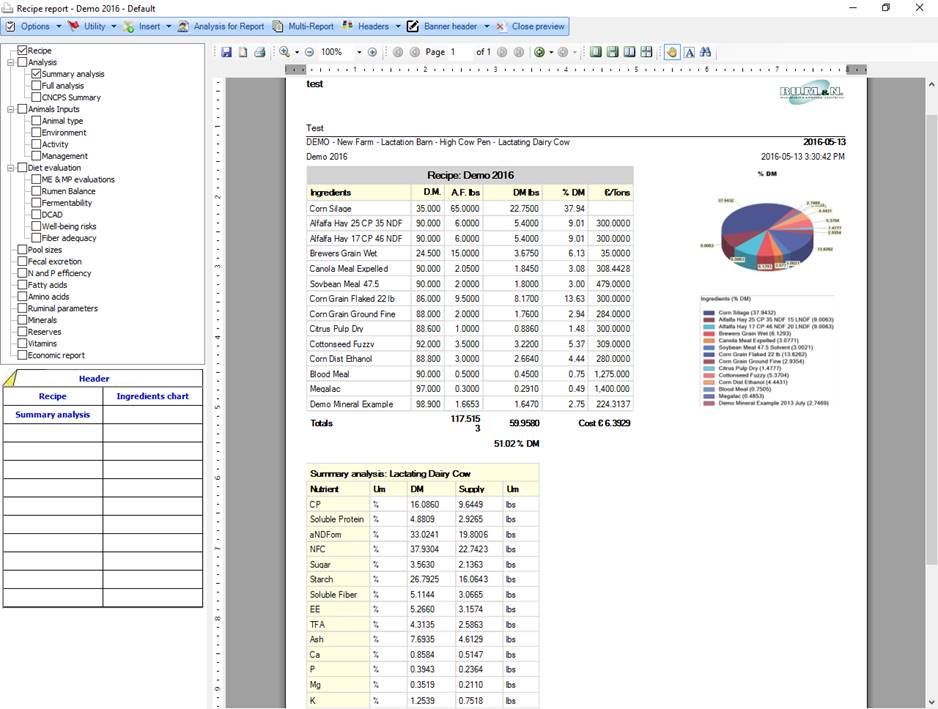Collapse the Animals Inputs tree node
This screenshot has width=938, height=709.
tap(10, 109)
